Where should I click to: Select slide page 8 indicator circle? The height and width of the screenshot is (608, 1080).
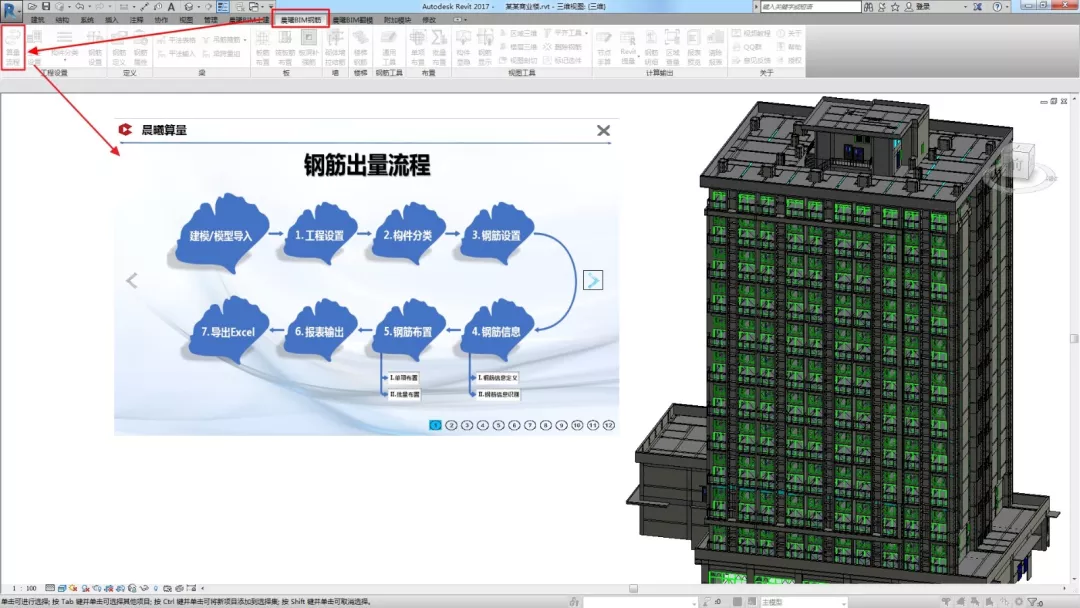(545, 425)
